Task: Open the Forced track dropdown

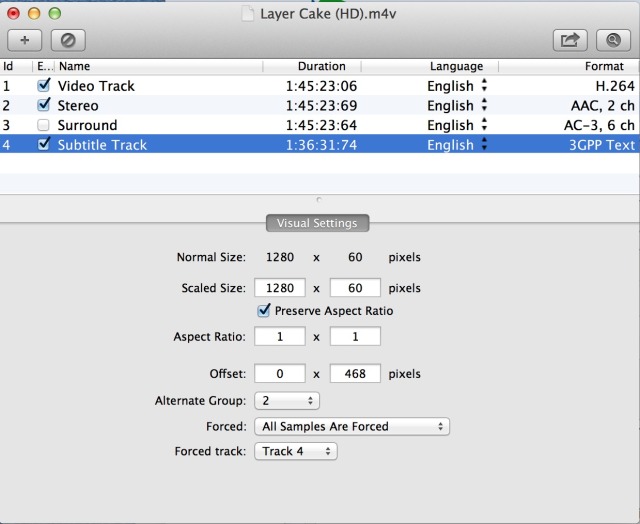Action: pyautogui.click(x=296, y=451)
